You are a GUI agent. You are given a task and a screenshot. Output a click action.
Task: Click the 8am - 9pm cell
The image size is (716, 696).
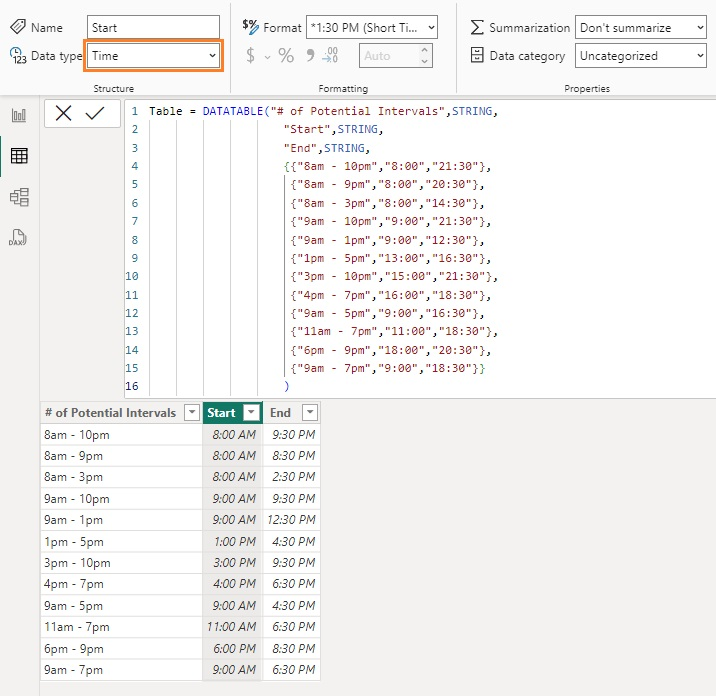(121, 456)
